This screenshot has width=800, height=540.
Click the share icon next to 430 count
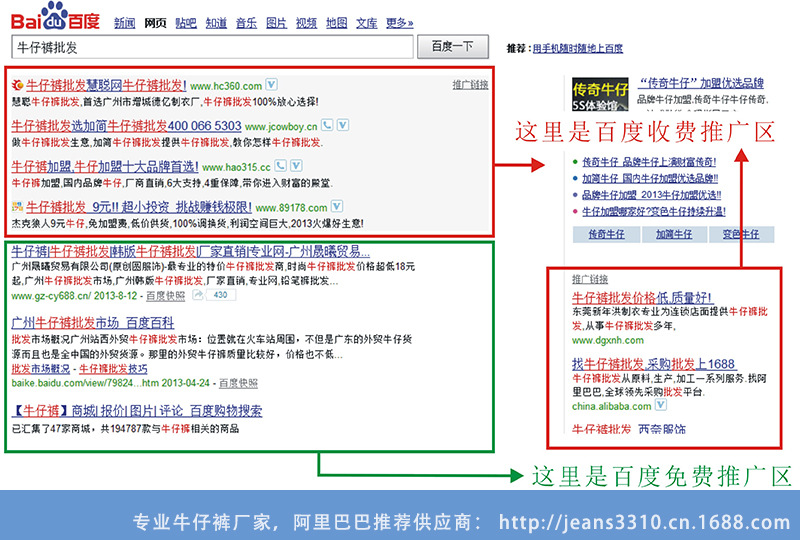tap(197, 294)
